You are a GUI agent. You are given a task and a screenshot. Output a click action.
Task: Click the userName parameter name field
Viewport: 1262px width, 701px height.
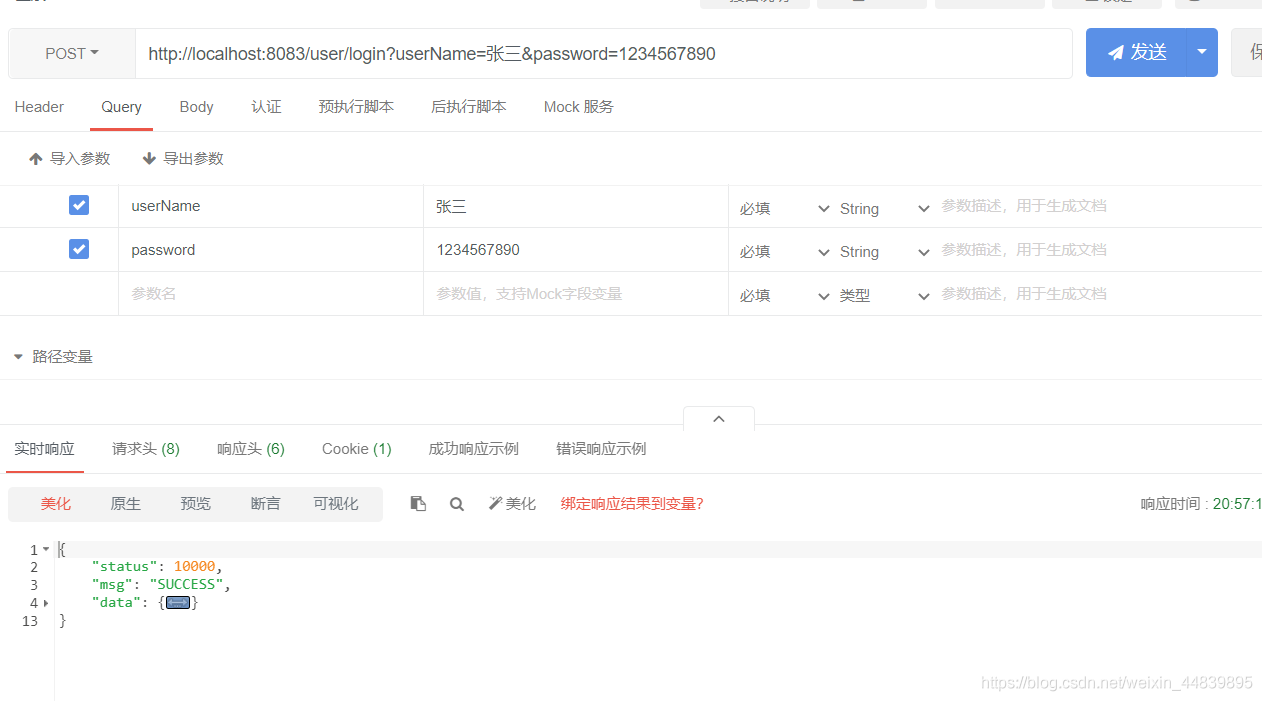(270, 206)
